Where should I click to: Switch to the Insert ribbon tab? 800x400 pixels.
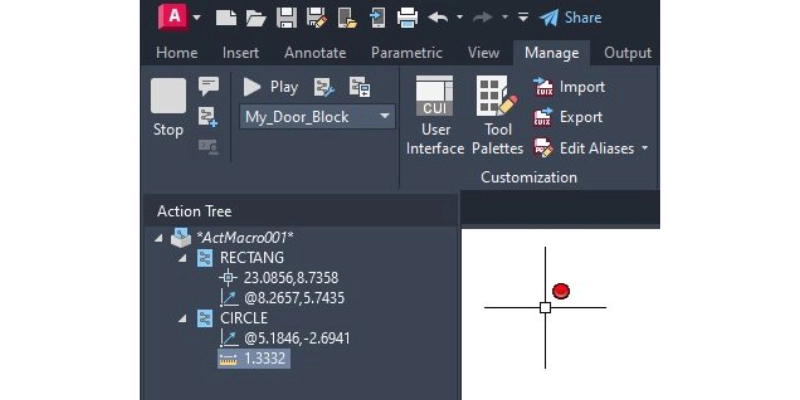tap(241, 53)
